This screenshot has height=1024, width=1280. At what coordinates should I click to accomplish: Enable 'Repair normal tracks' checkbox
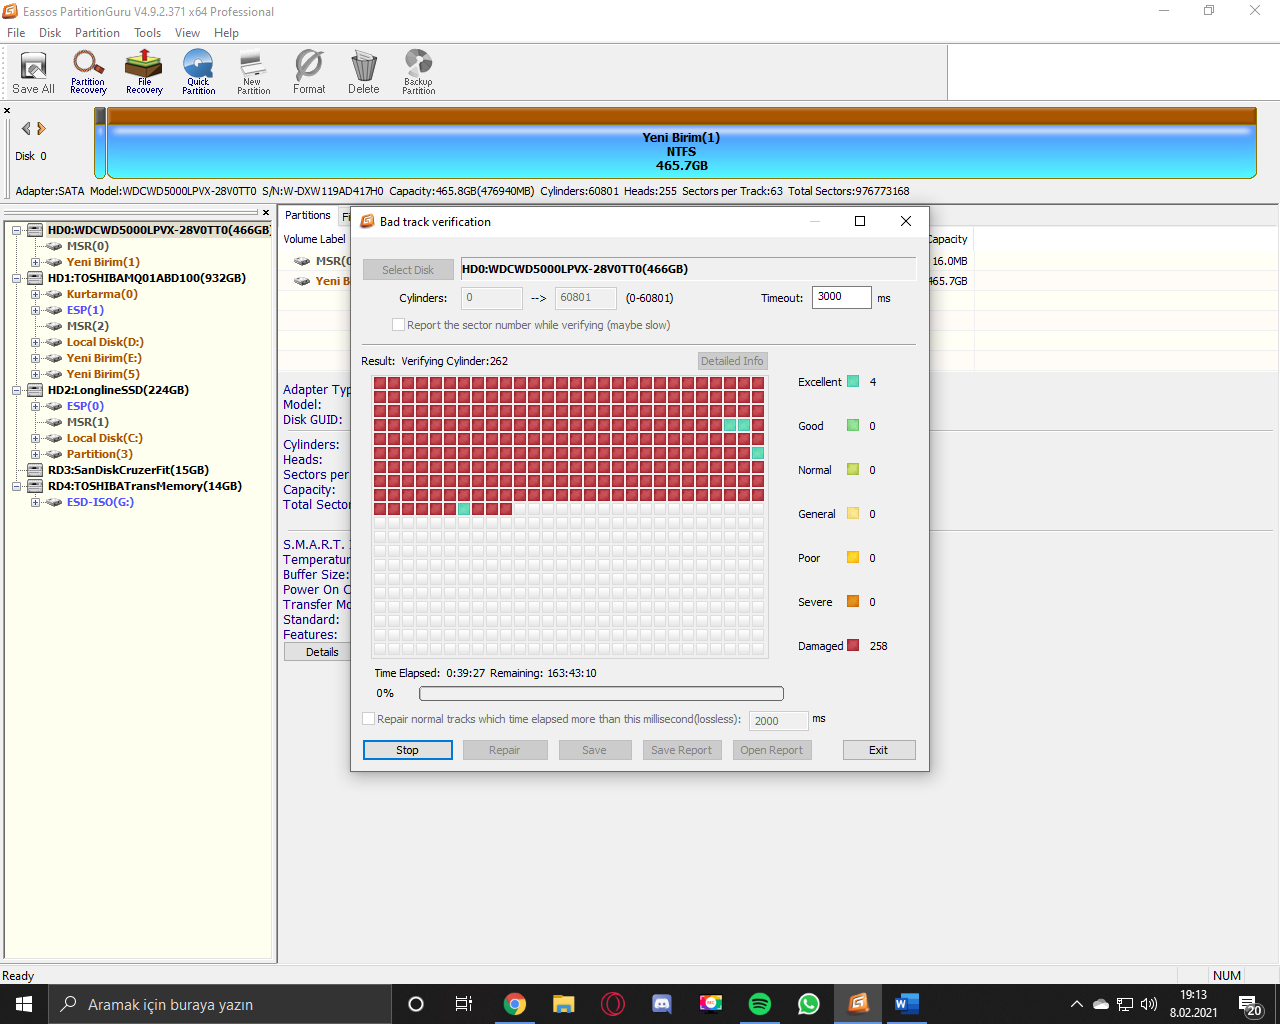(x=369, y=719)
